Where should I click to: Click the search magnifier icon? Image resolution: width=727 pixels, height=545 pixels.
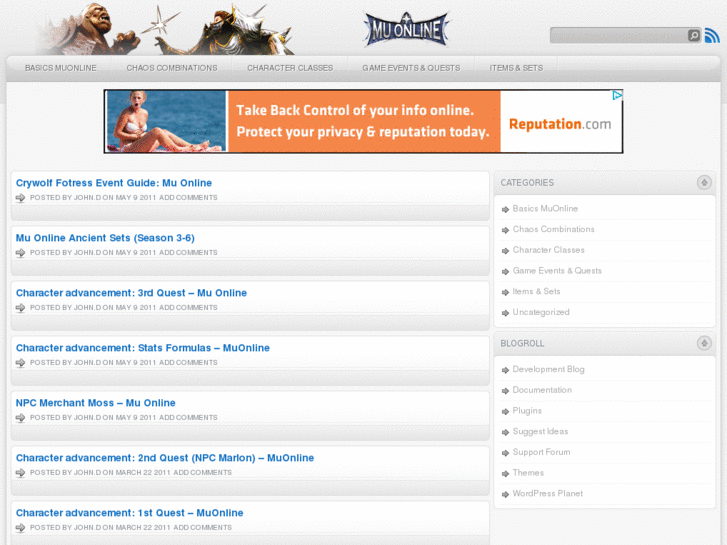click(694, 35)
